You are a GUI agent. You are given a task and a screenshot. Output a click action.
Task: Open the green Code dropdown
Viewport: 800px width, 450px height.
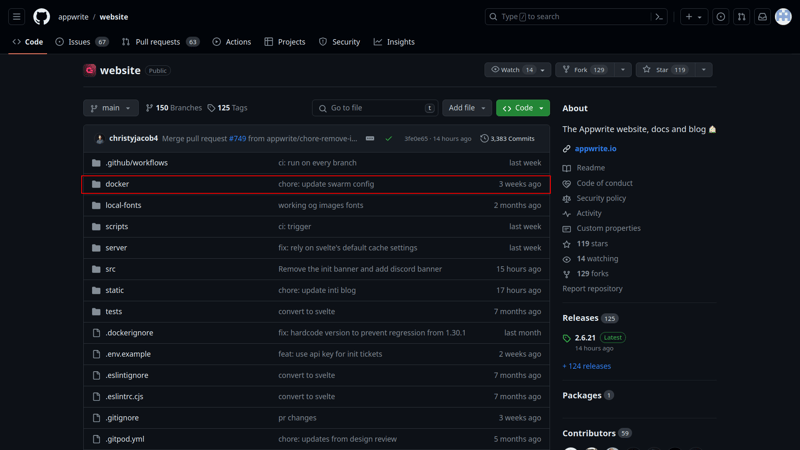522,108
